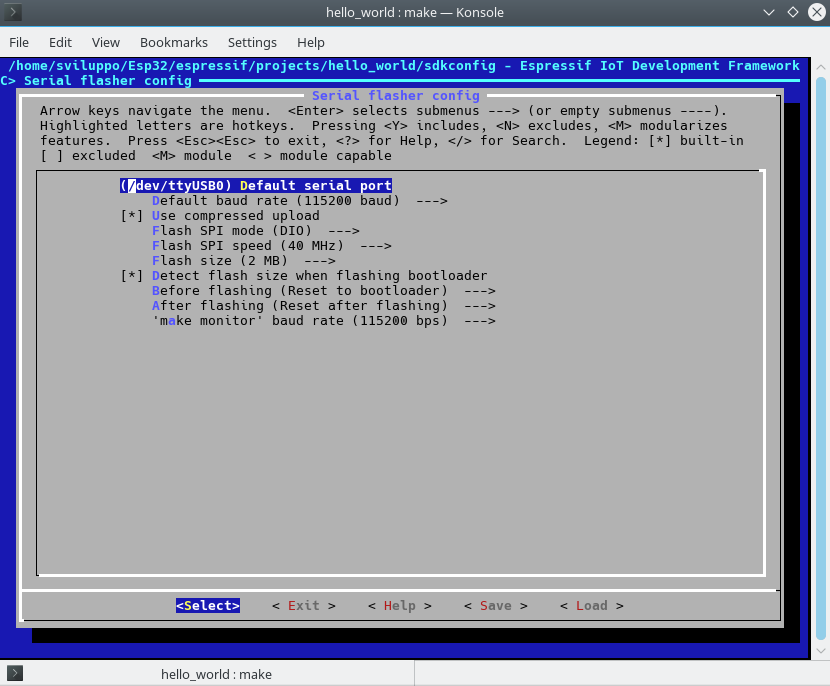Click the Save button in menuconfig
Image resolution: width=830 pixels, height=686 pixels.
point(494,605)
